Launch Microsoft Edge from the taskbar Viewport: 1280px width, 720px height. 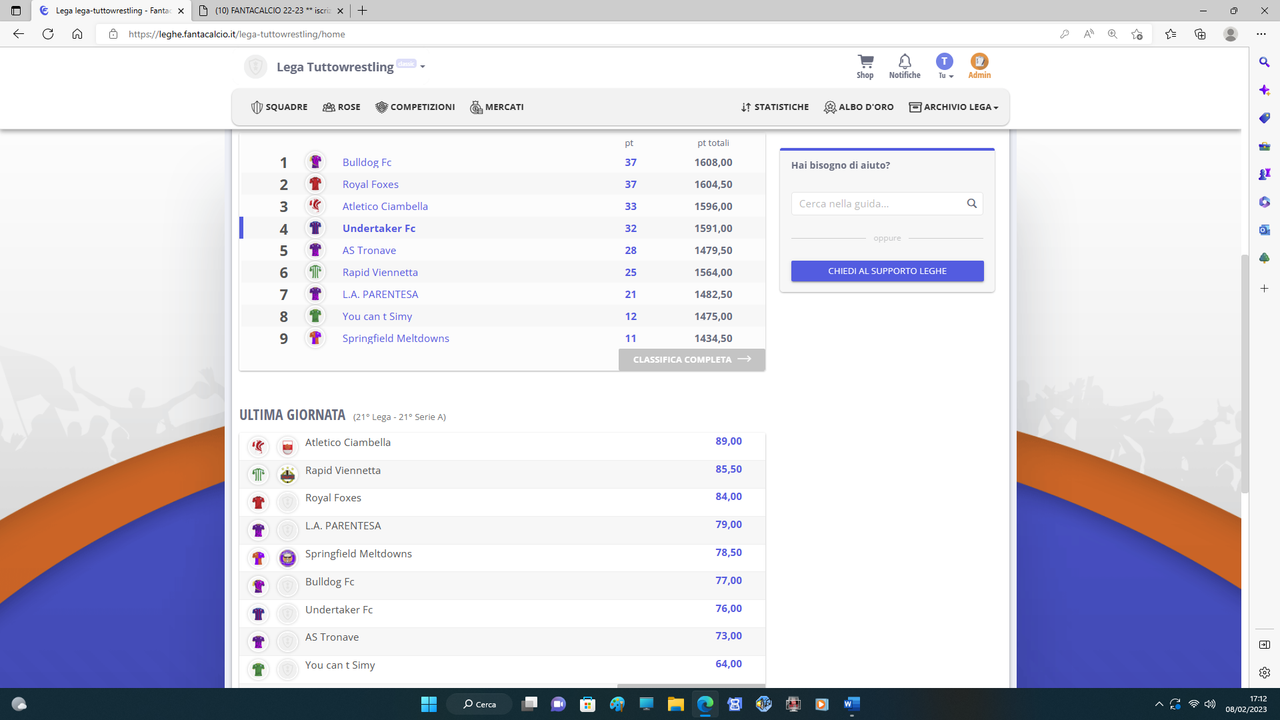pos(704,703)
